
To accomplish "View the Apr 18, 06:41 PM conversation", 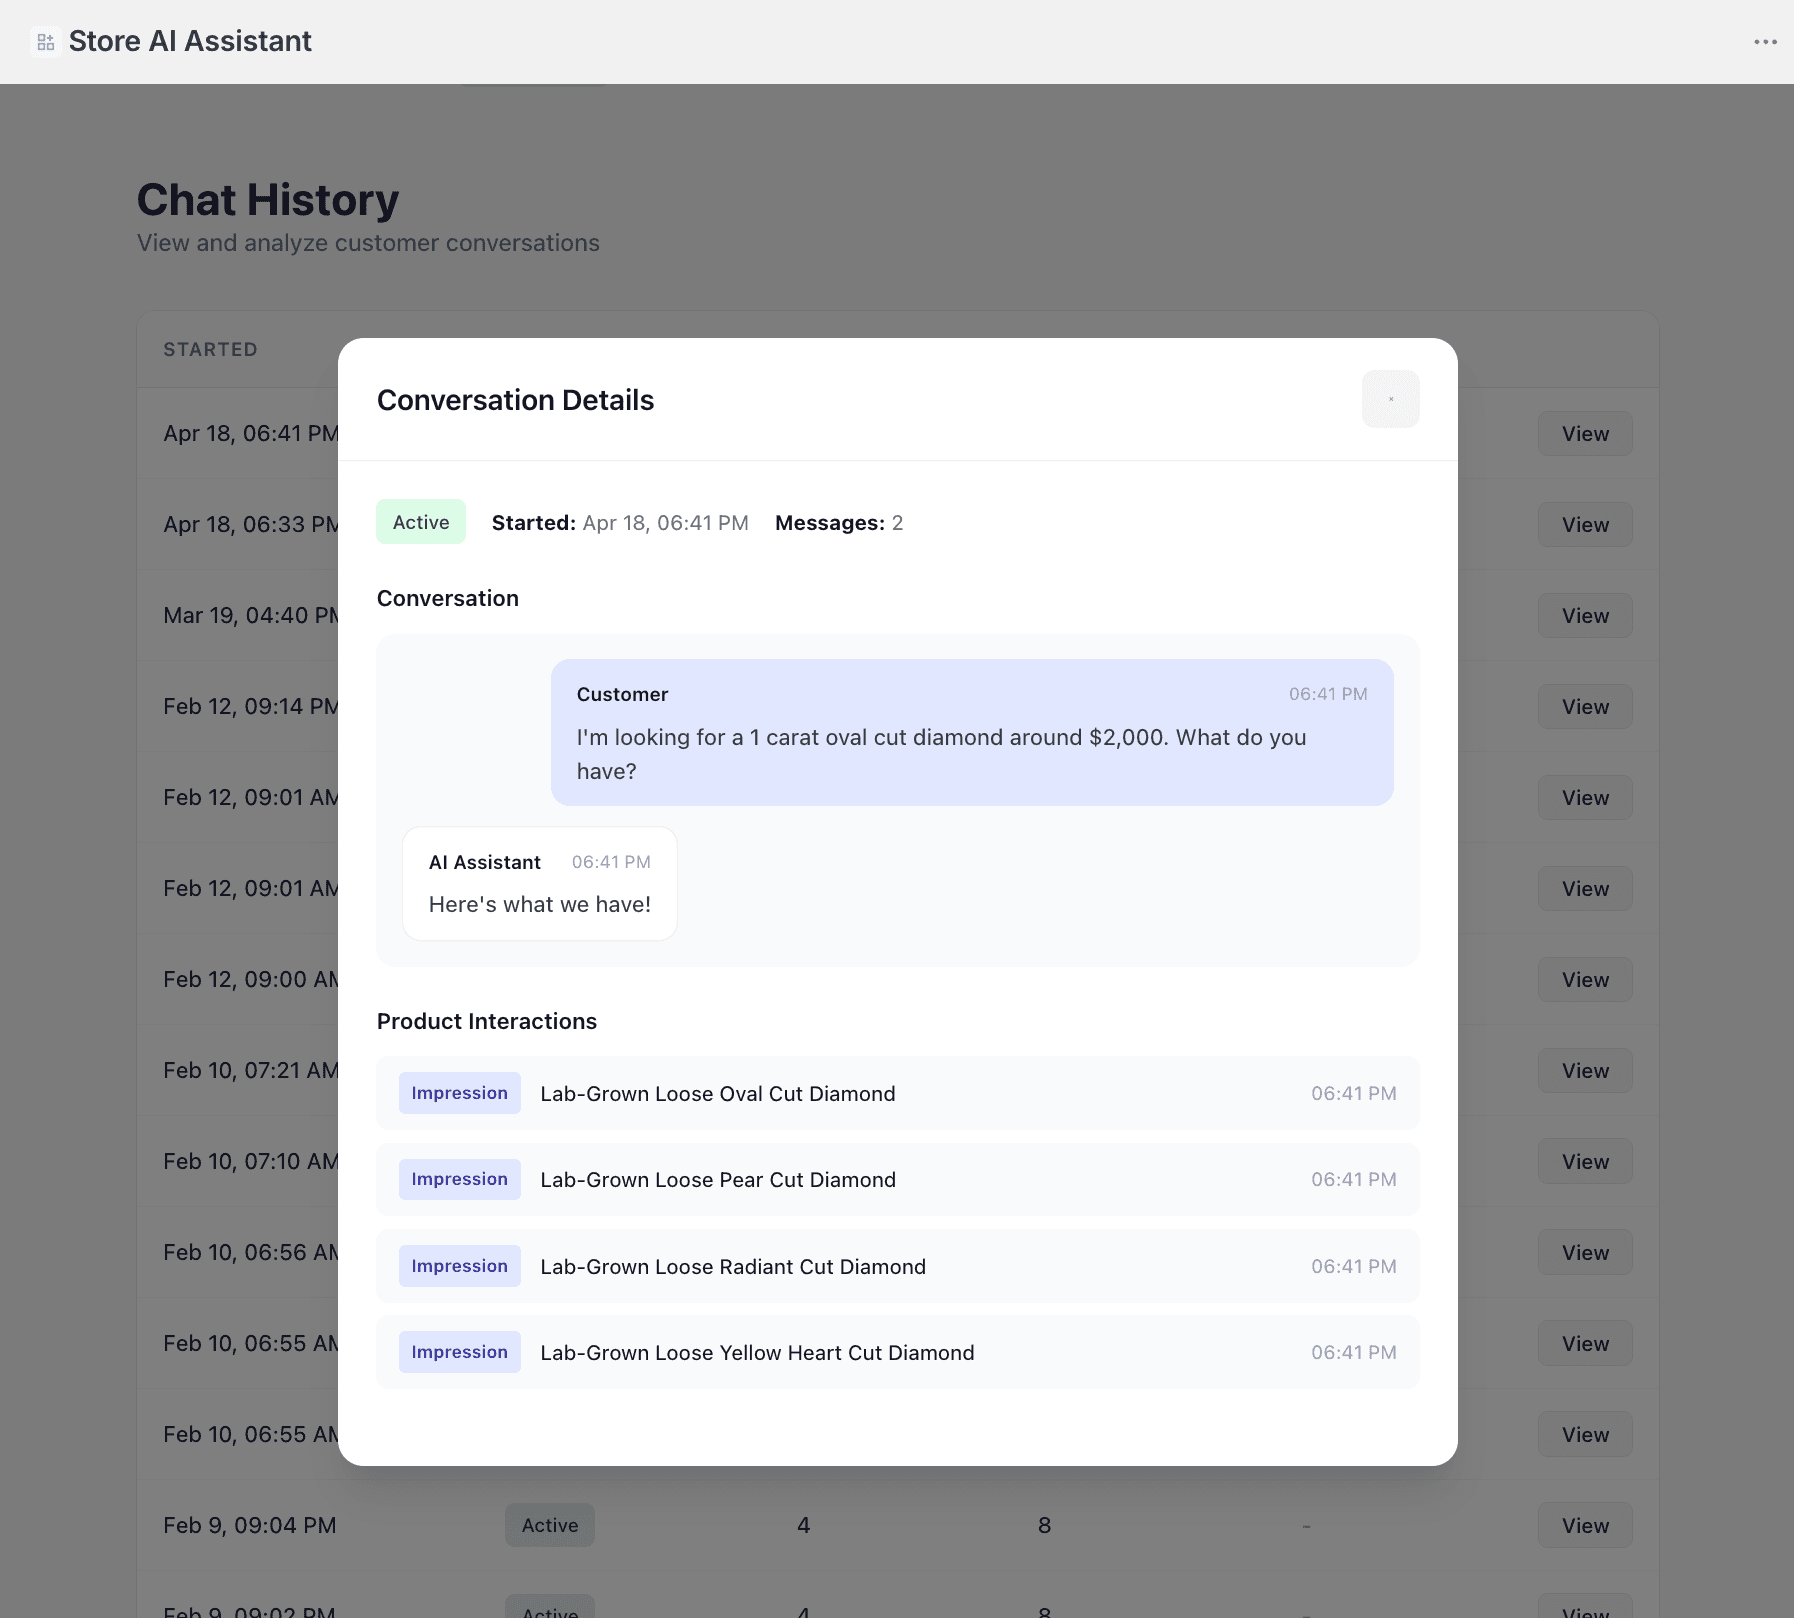I will pyautogui.click(x=1584, y=433).
